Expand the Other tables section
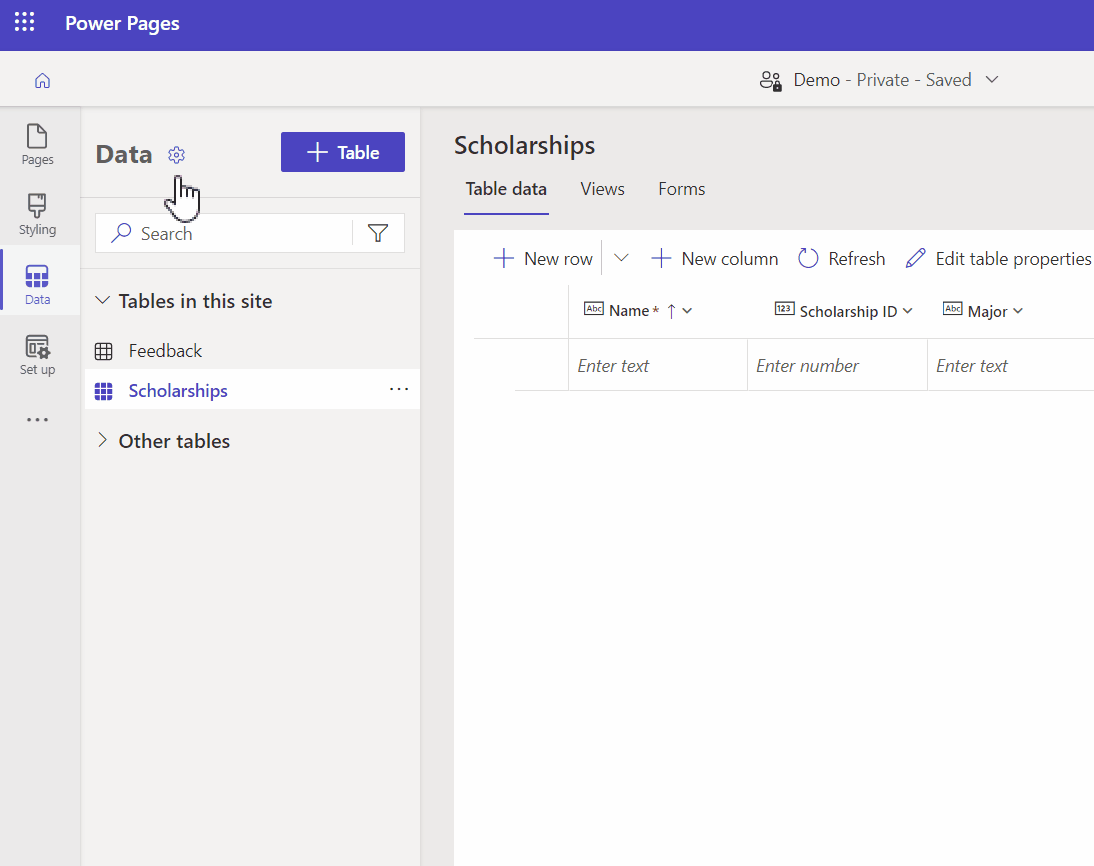Viewport: 1094px width, 866px height. pyautogui.click(x=102, y=440)
